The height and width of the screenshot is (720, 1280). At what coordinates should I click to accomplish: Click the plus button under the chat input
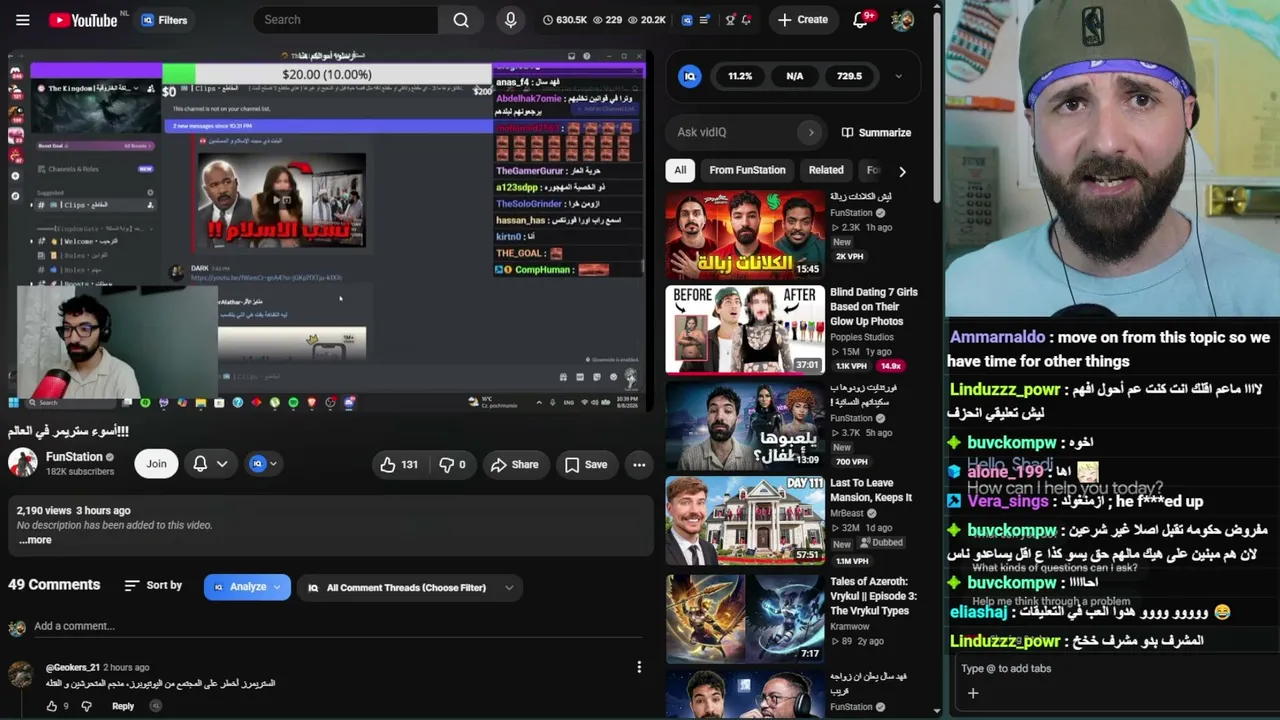pos(972,693)
